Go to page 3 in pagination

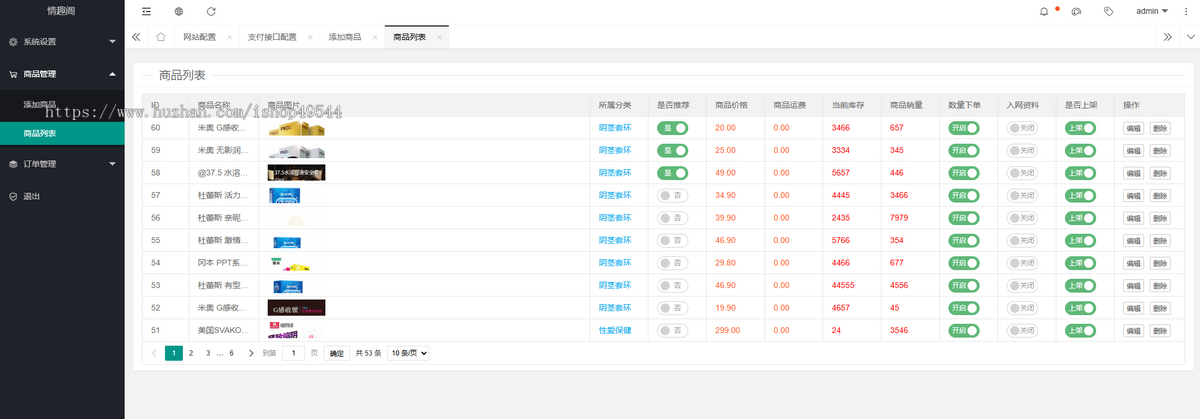coord(208,353)
